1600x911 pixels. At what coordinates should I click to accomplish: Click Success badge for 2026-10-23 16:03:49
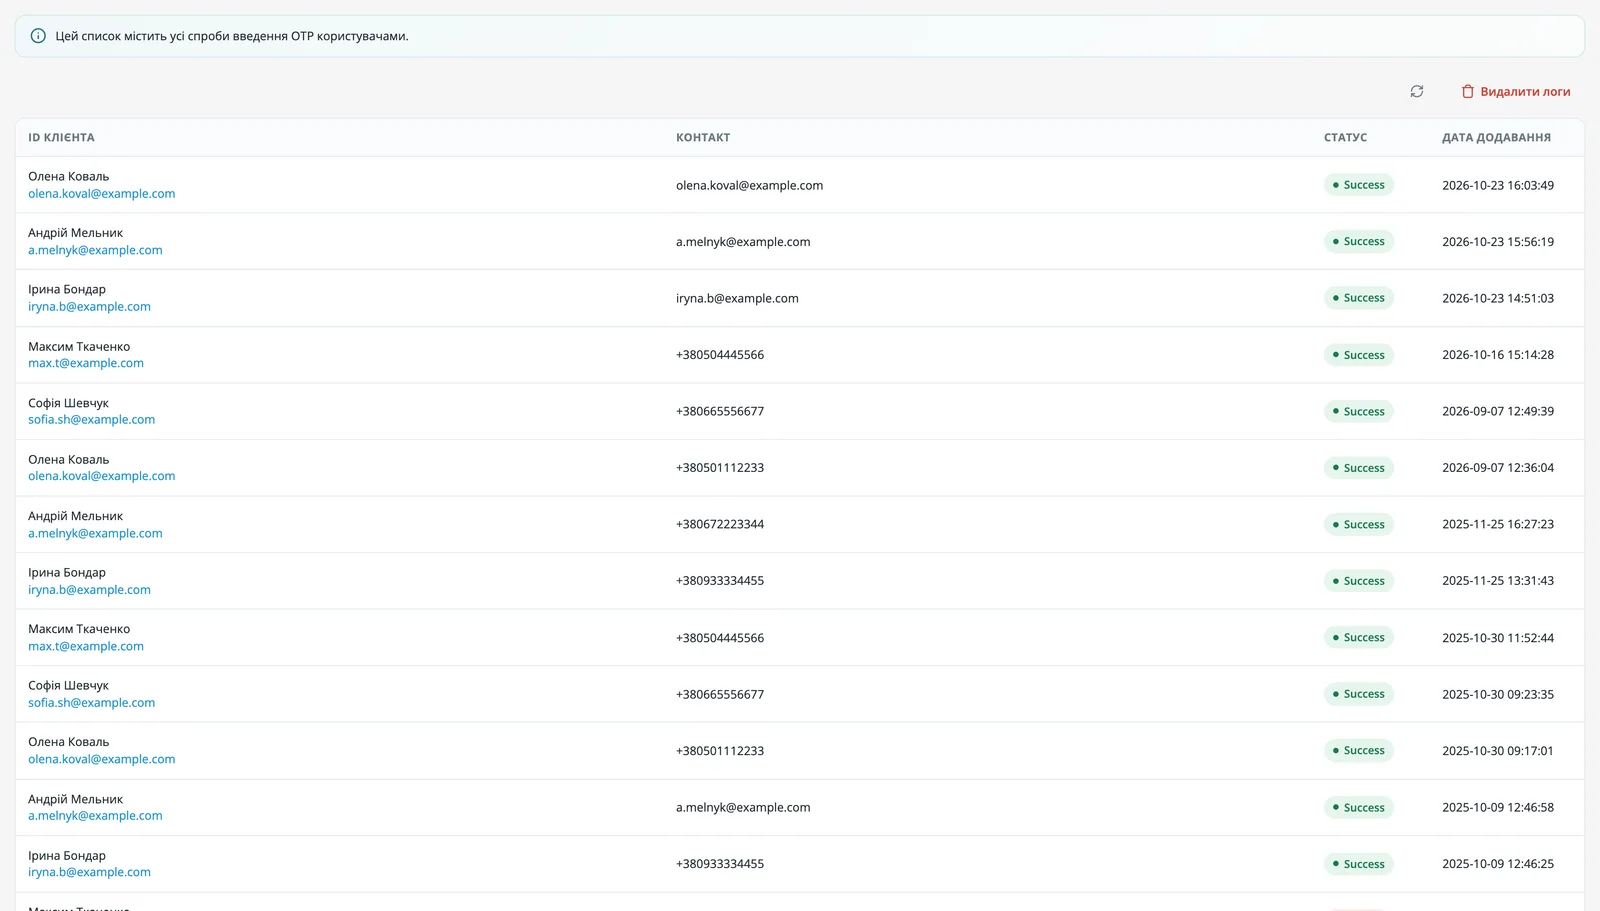coord(1359,185)
